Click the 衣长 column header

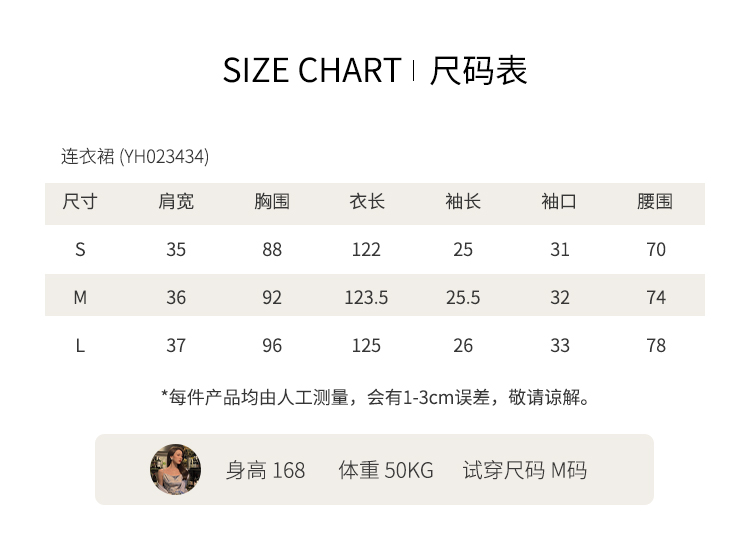(x=367, y=202)
